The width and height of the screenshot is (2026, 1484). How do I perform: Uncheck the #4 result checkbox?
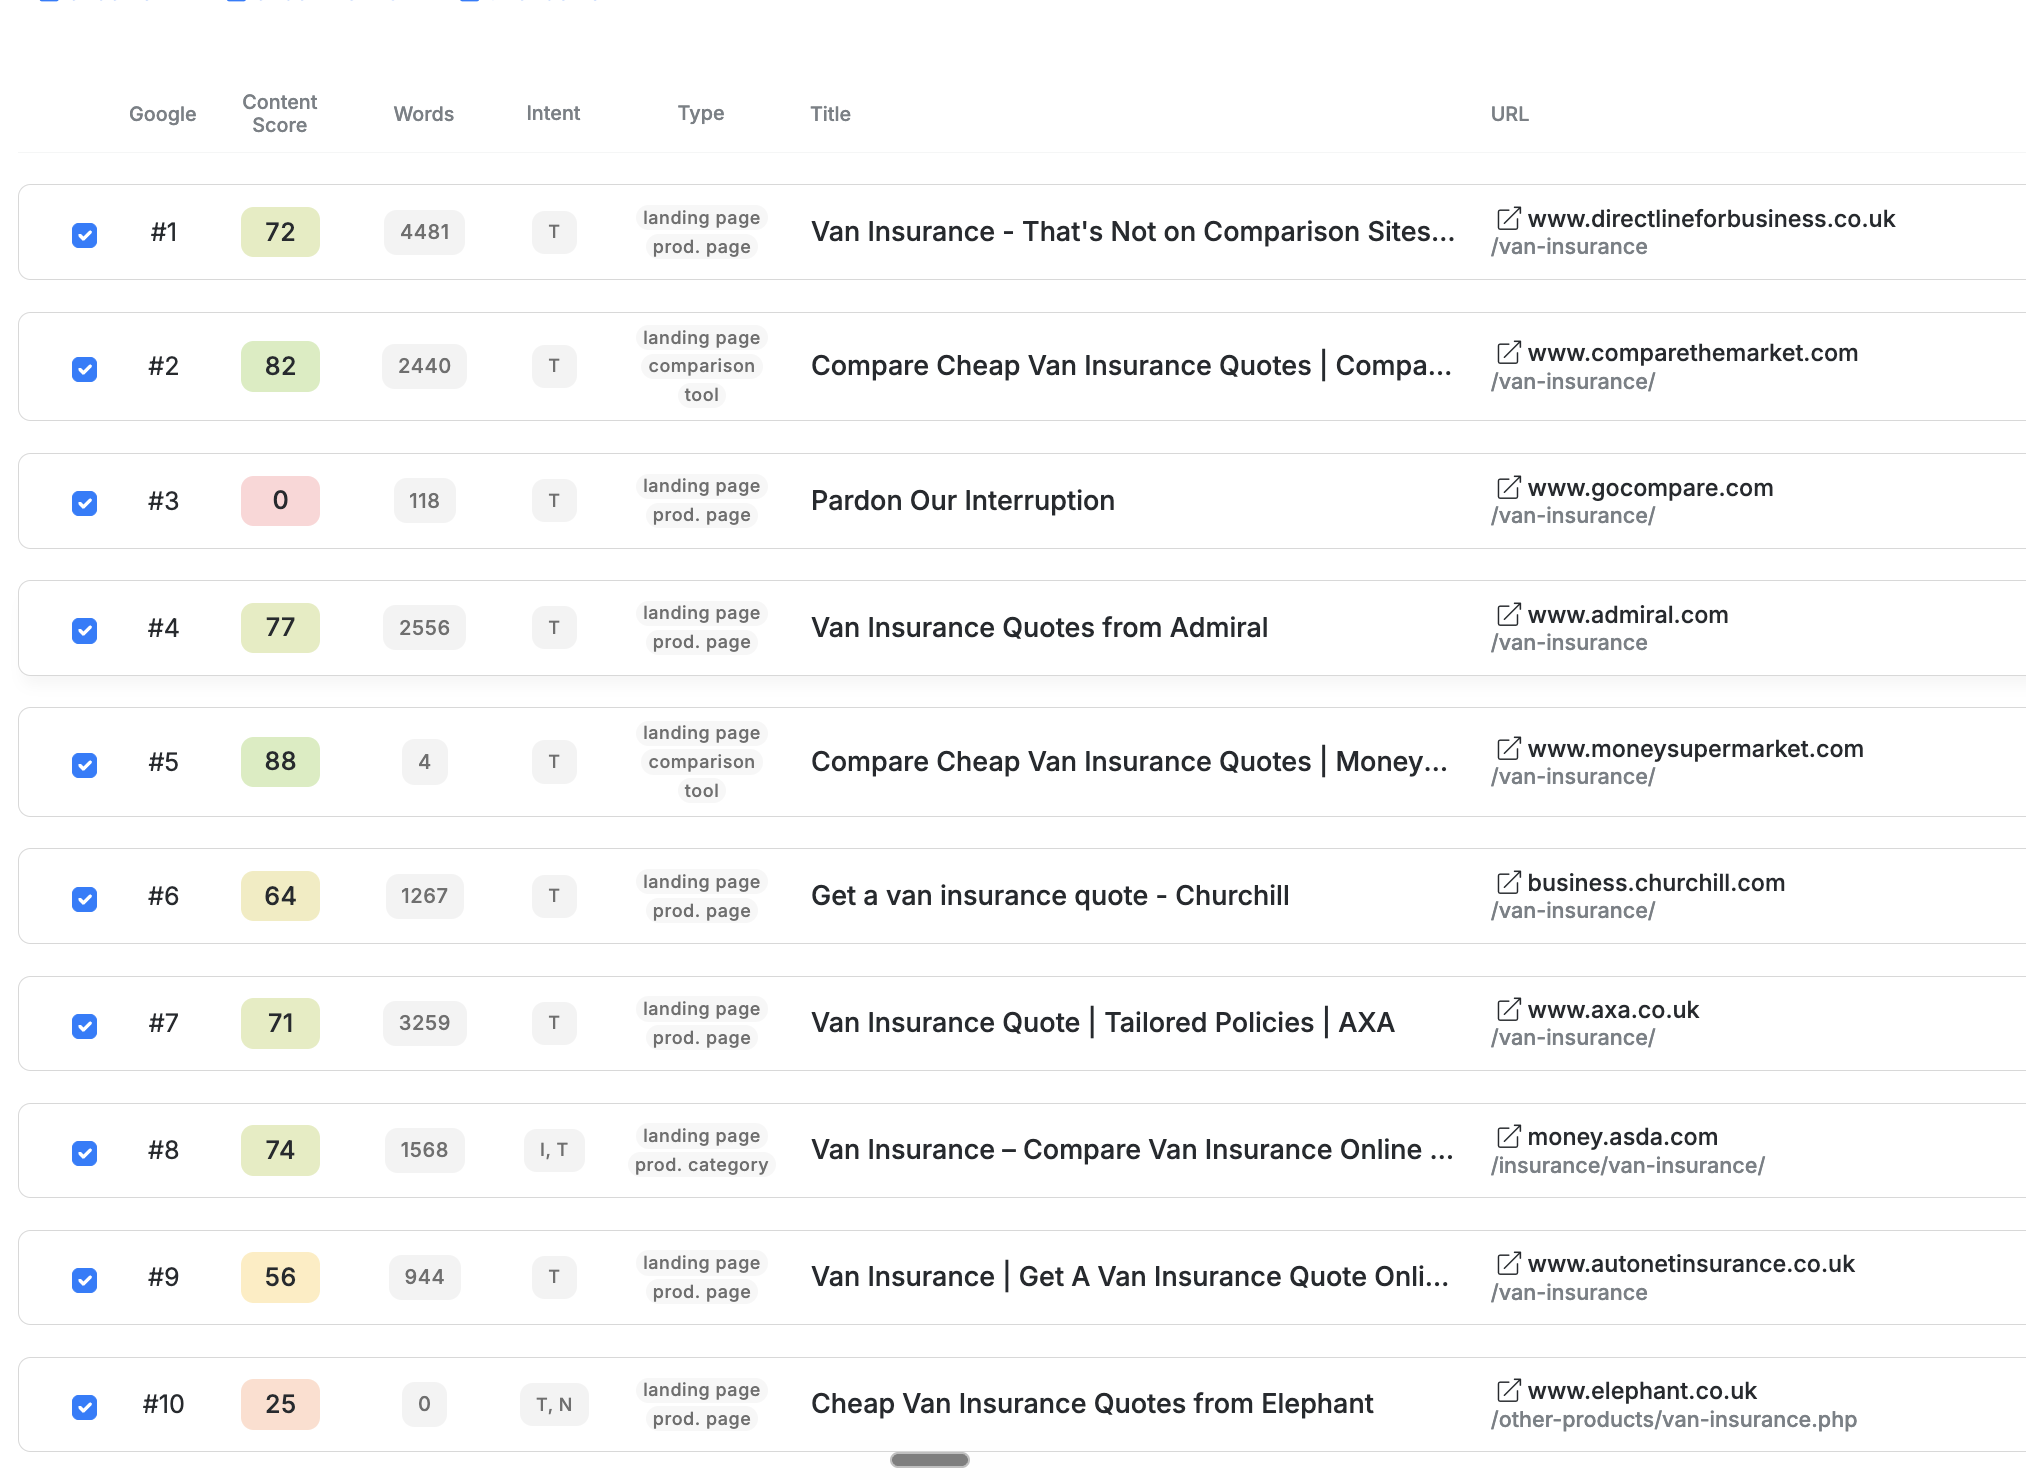click(85, 630)
